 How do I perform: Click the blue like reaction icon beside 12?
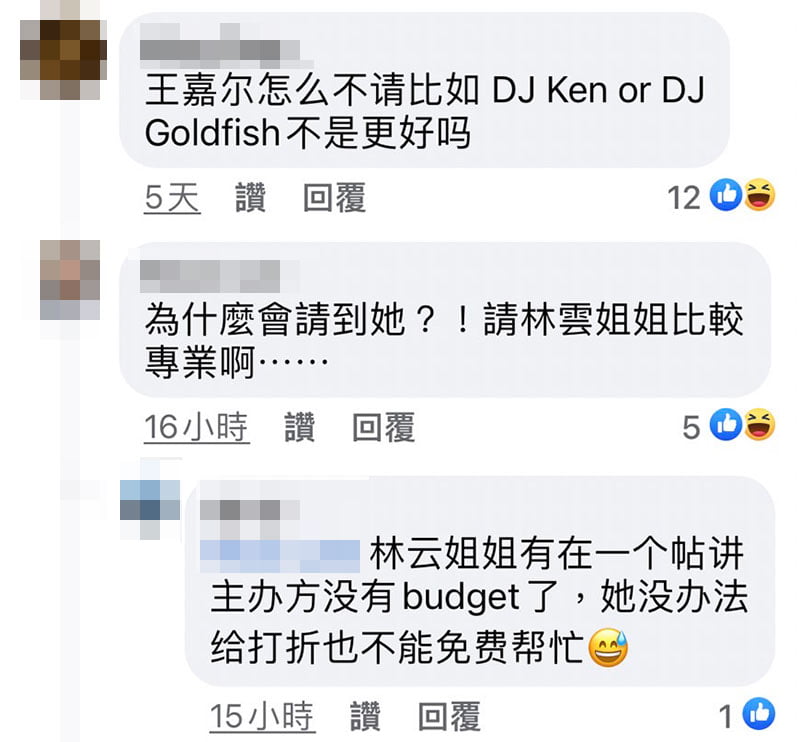point(726,194)
